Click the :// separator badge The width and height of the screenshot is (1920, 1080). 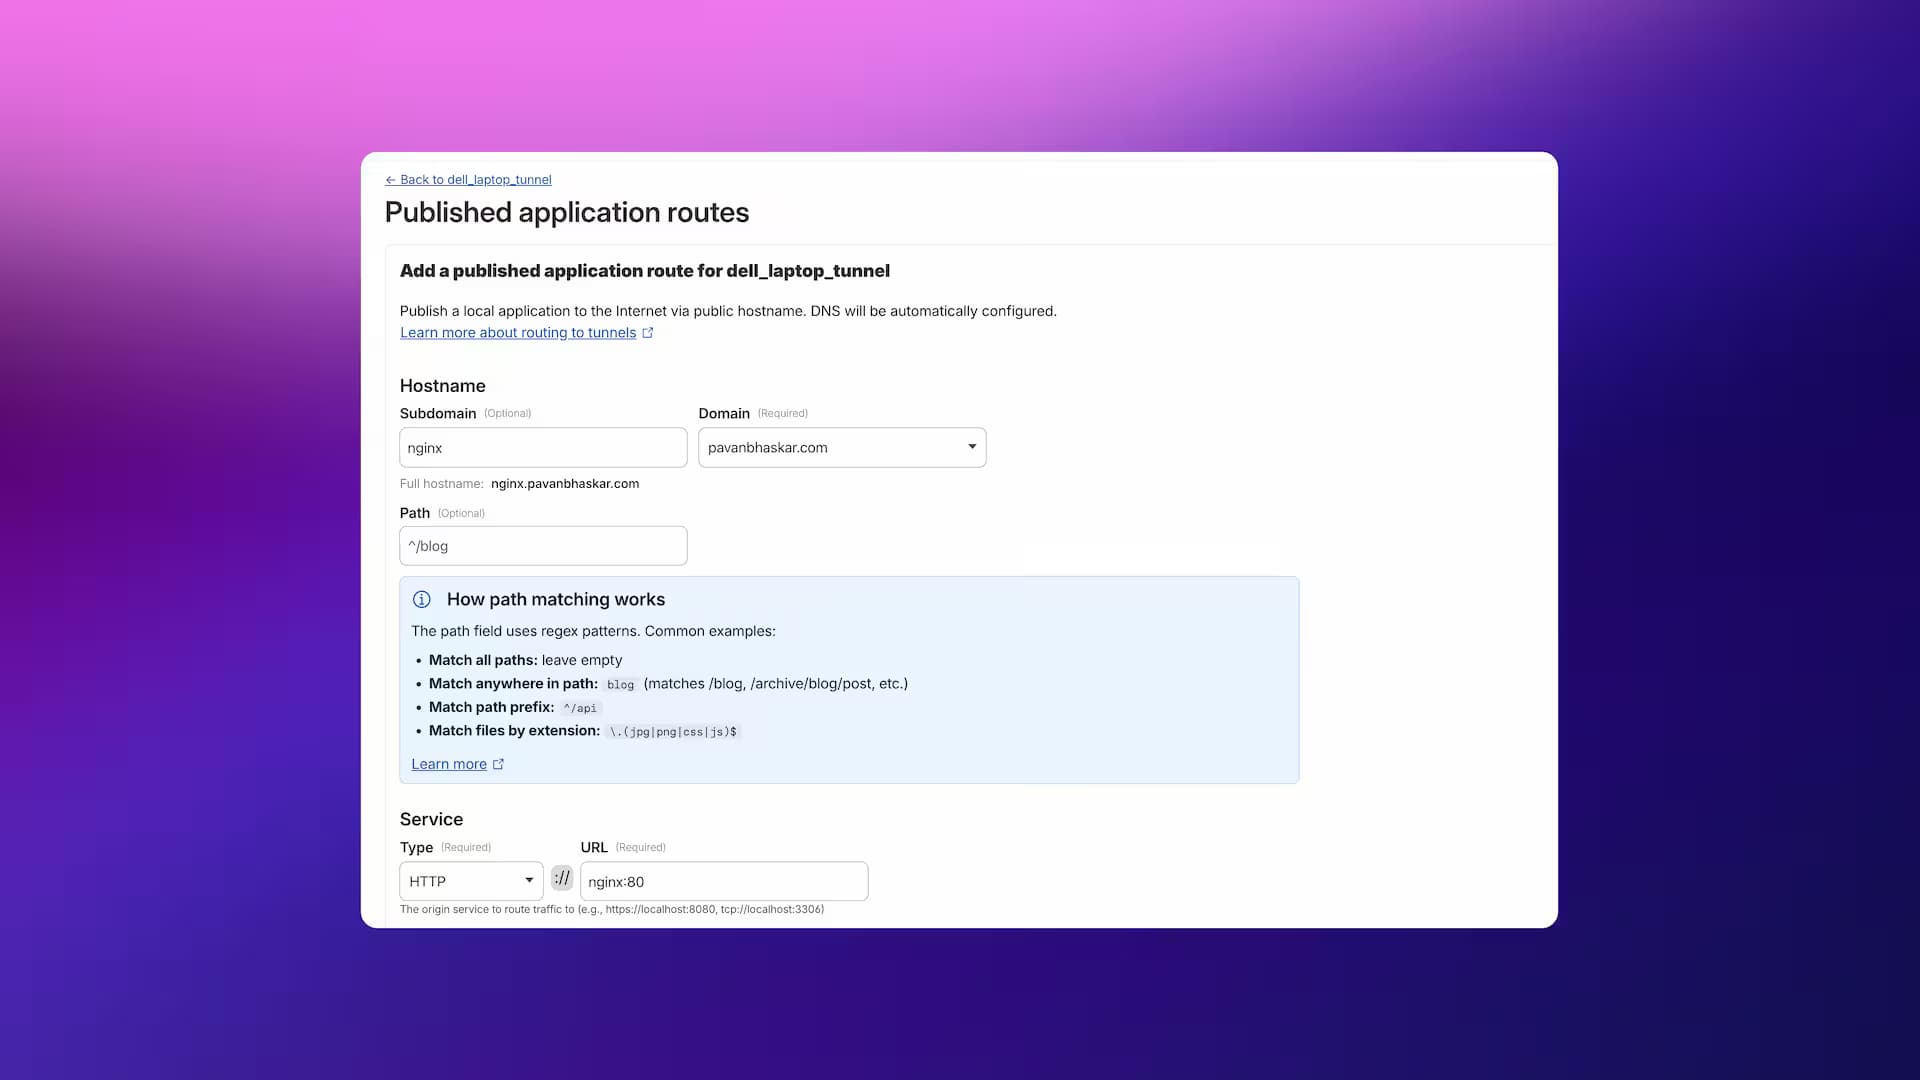(x=562, y=879)
